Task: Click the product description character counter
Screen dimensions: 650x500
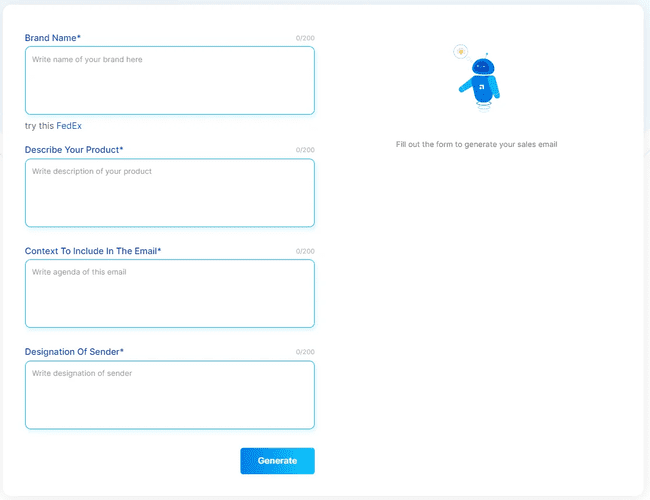Action: click(304, 151)
